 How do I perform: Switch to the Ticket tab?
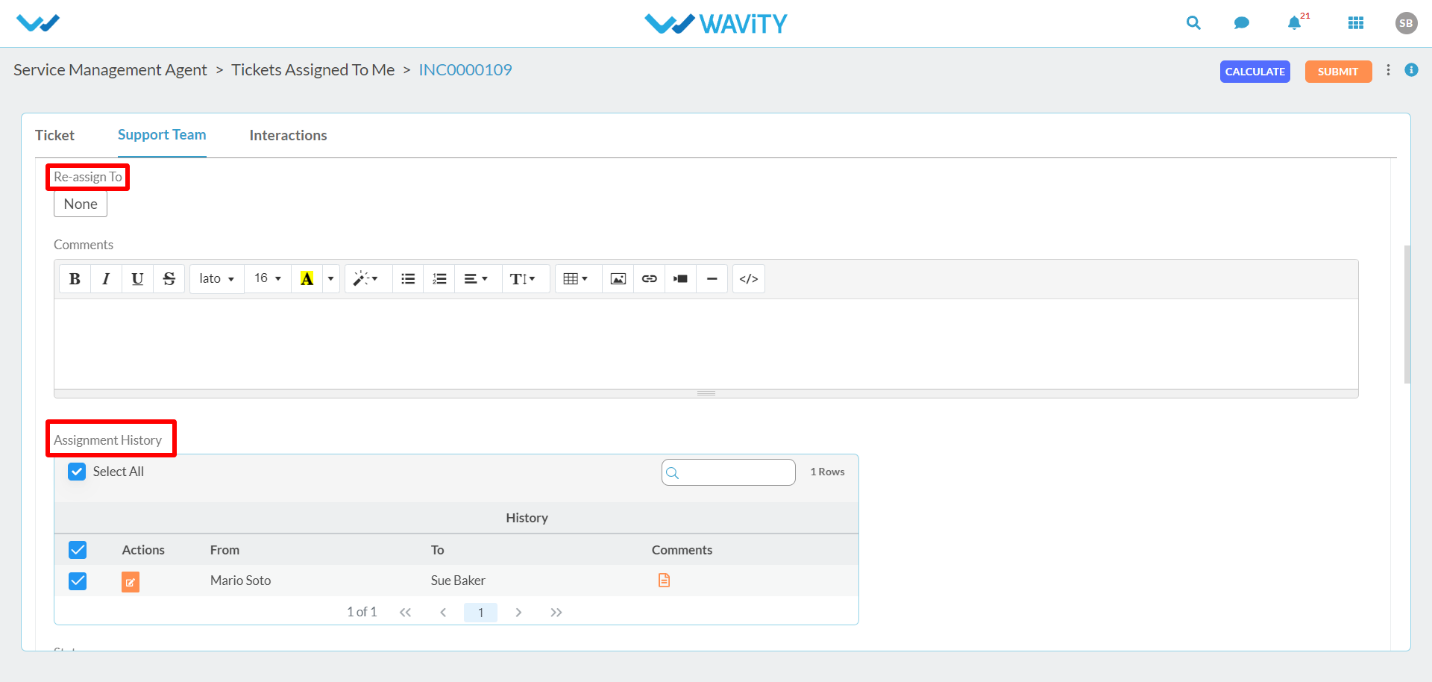pyautogui.click(x=55, y=135)
